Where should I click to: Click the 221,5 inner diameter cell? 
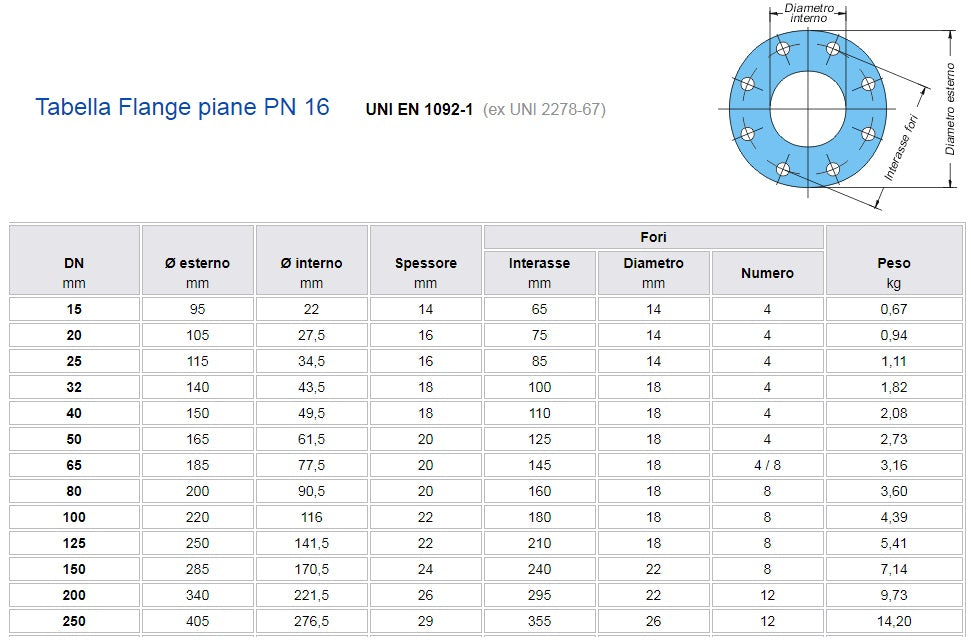pos(311,595)
